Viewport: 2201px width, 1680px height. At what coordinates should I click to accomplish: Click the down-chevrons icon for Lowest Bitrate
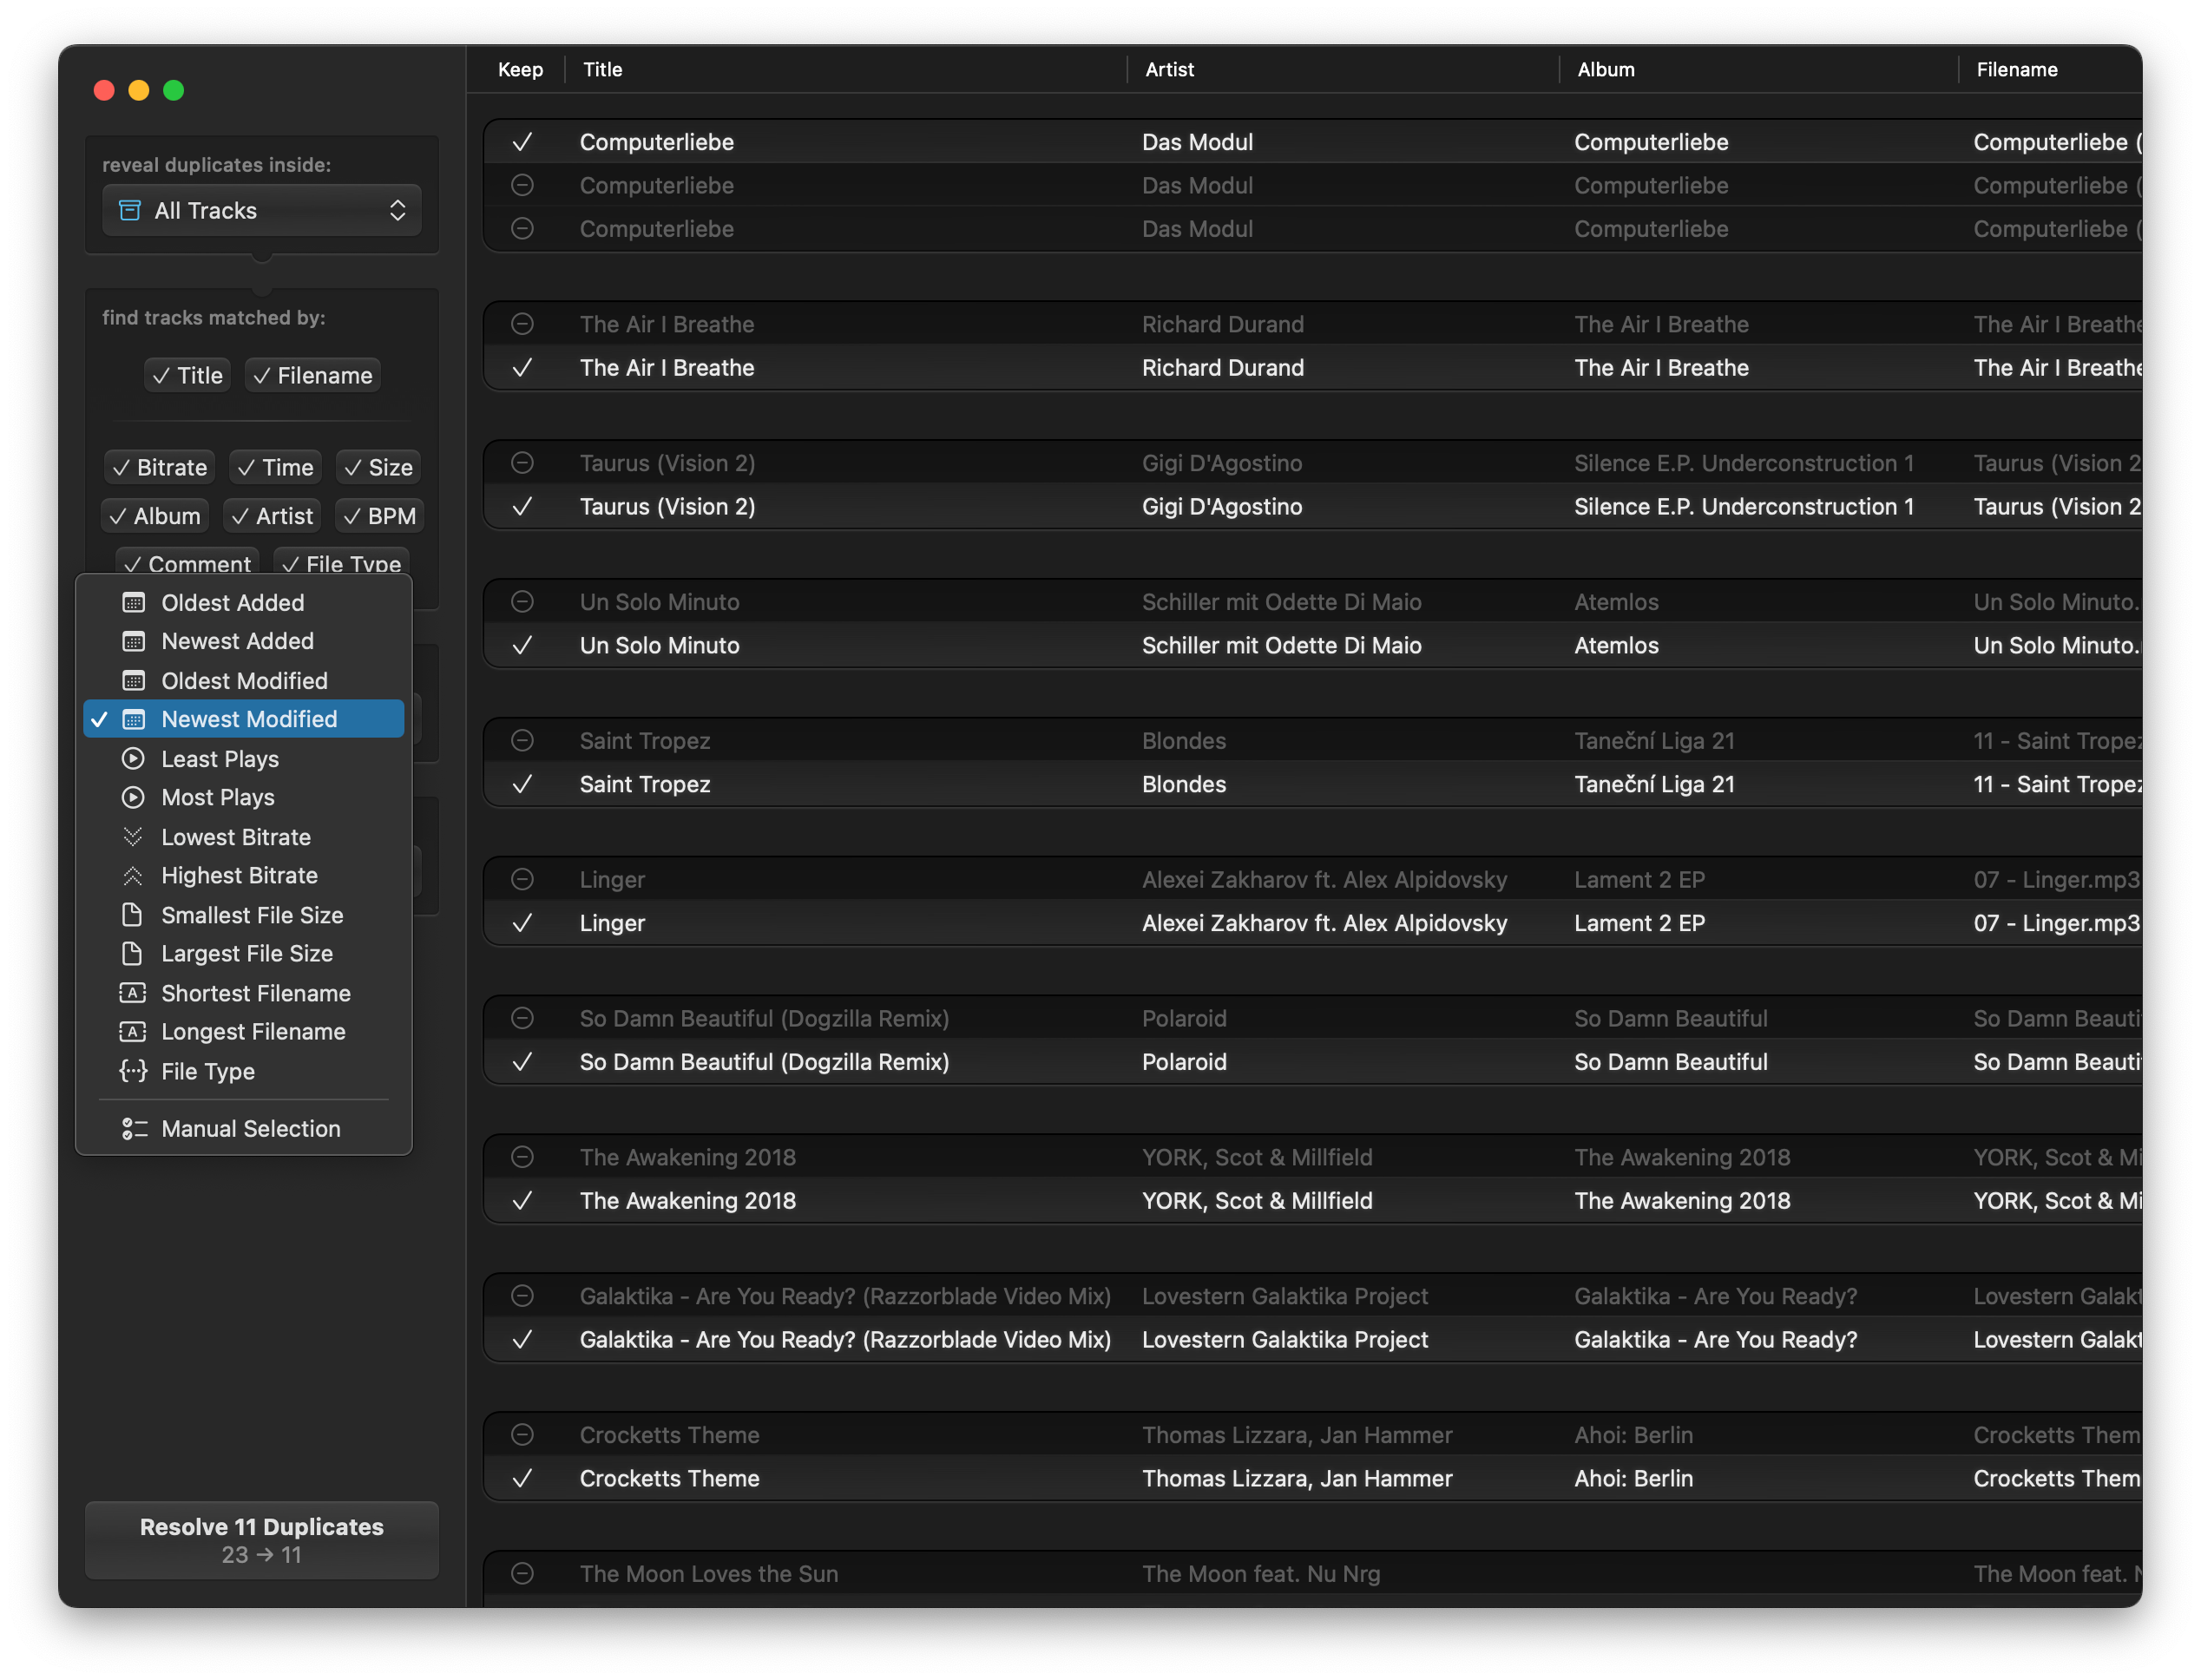[x=133, y=837]
